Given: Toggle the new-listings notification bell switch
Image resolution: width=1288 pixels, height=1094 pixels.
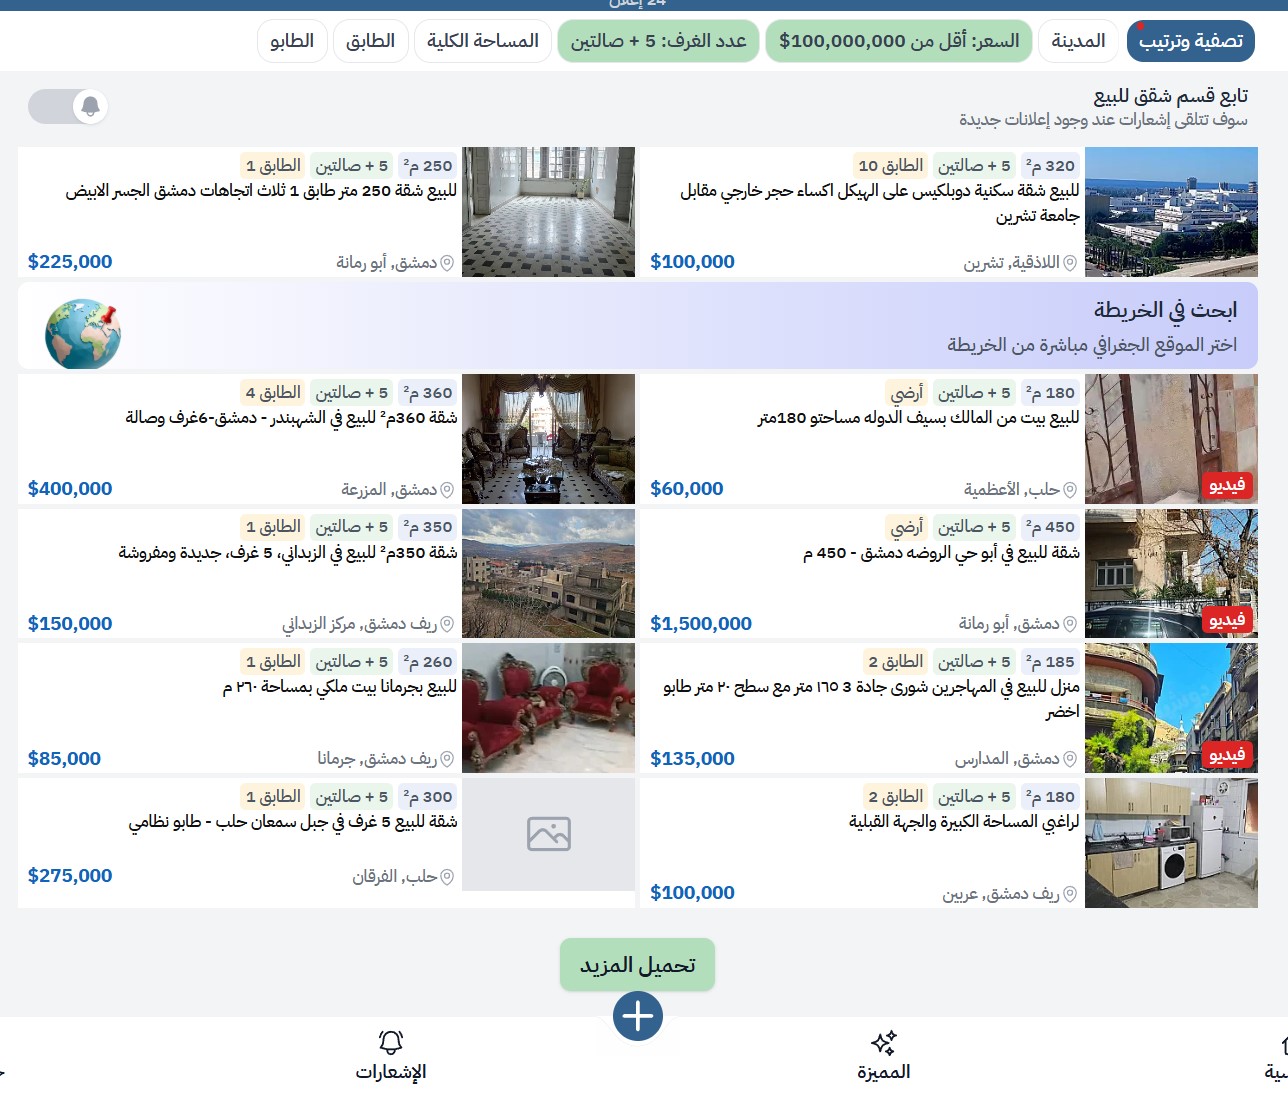Looking at the screenshot, I should point(68,106).
